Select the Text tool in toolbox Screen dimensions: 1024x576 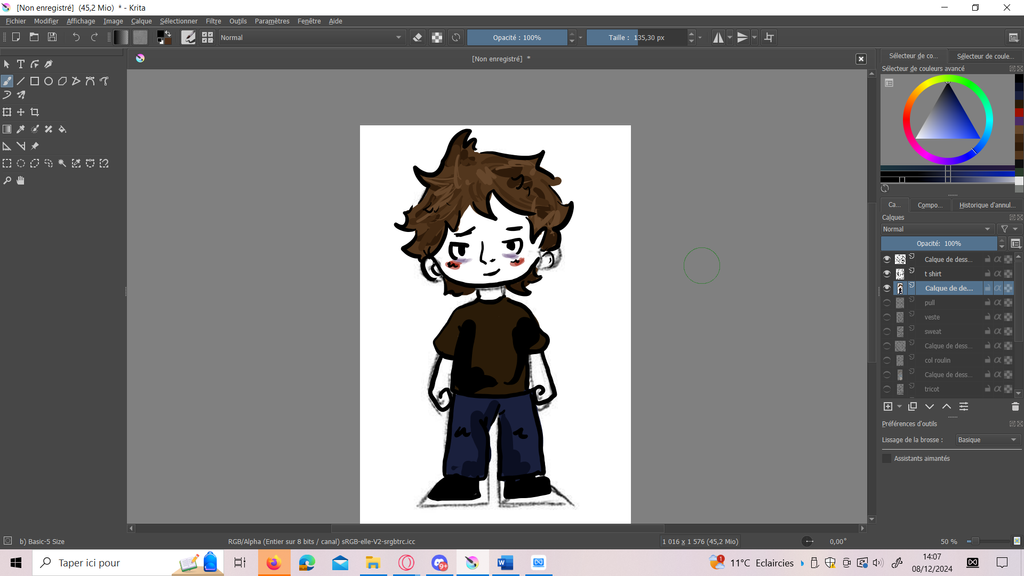pyautogui.click(x=20, y=64)
